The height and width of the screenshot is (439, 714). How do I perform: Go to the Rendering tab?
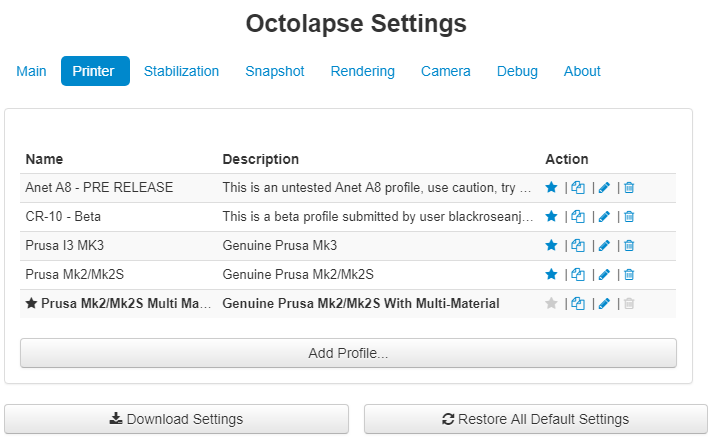tap(363, 71)
